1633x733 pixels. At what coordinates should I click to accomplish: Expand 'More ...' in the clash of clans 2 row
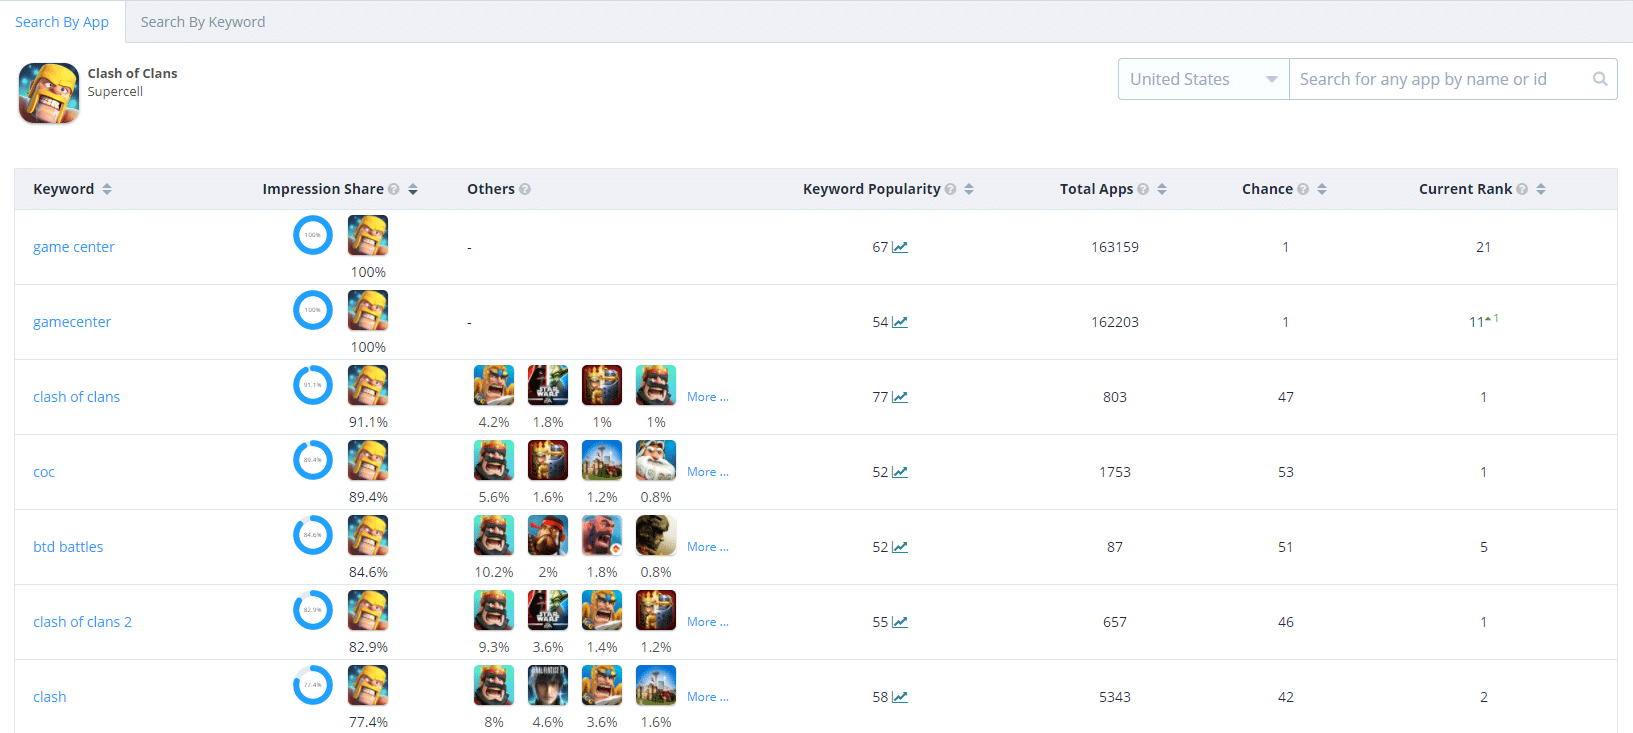[x=707, y=622]
